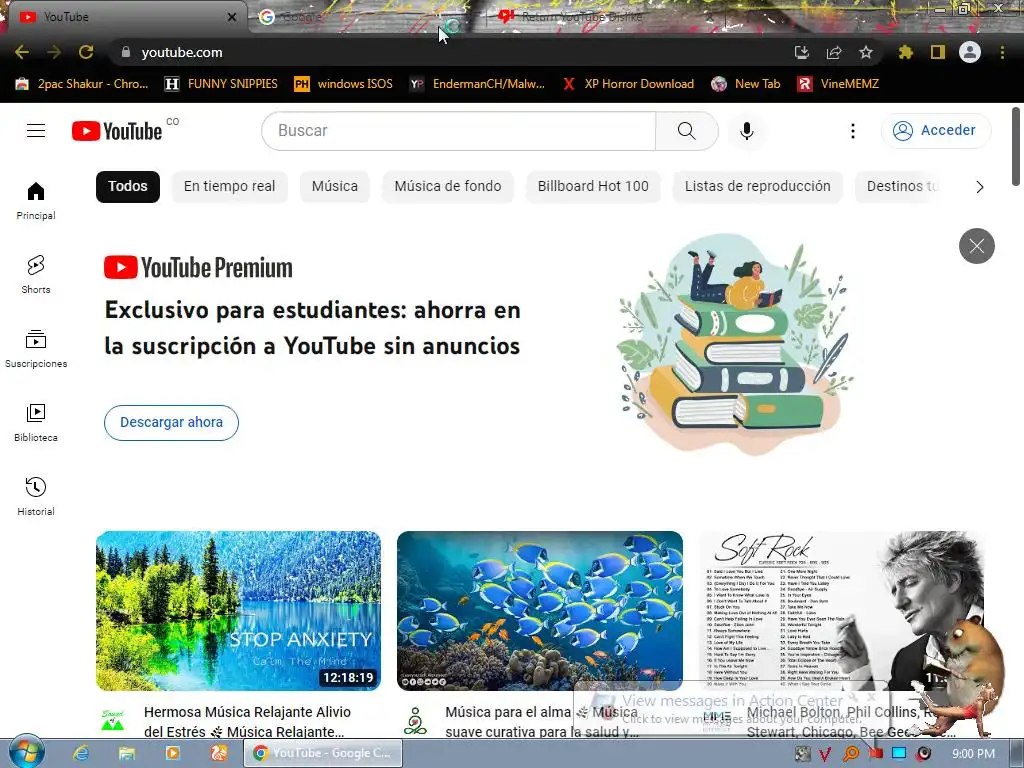Click the 9:00 PM system clock
Viewport: 1024px width, 768px height.
(973, 754)
